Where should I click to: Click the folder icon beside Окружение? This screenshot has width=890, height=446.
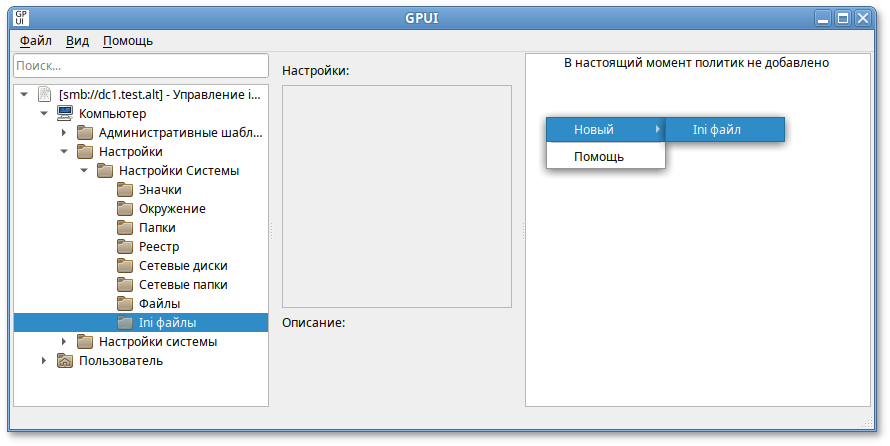click(125, 209)
